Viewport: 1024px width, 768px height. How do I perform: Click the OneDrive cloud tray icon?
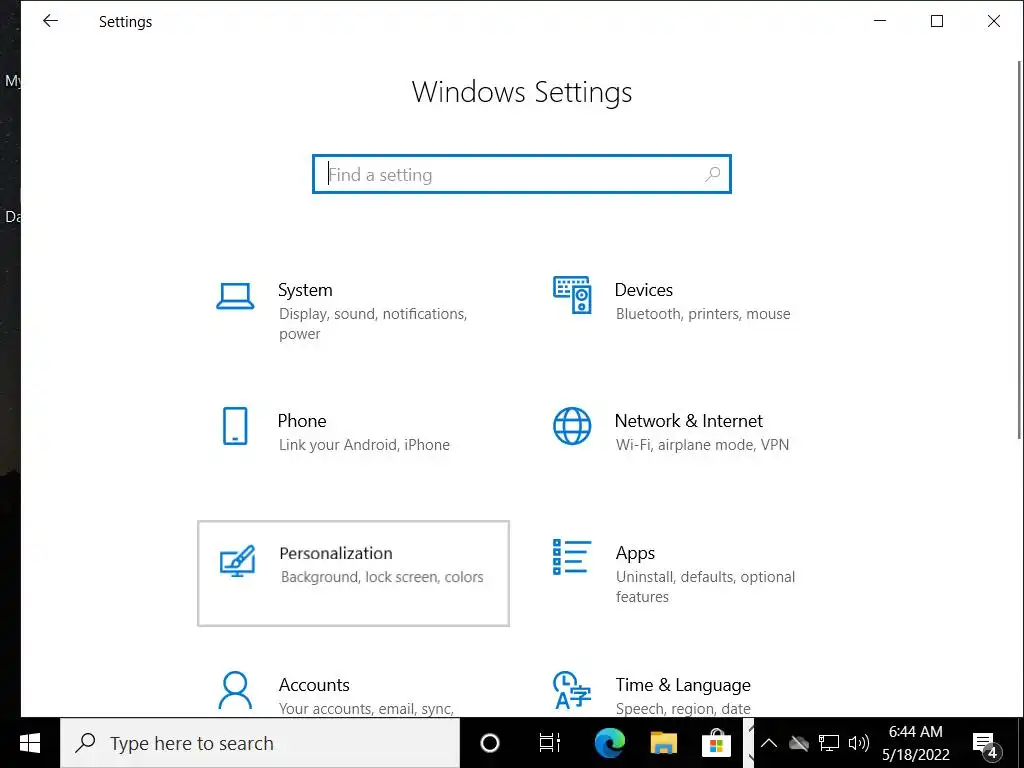click(799, 743)
